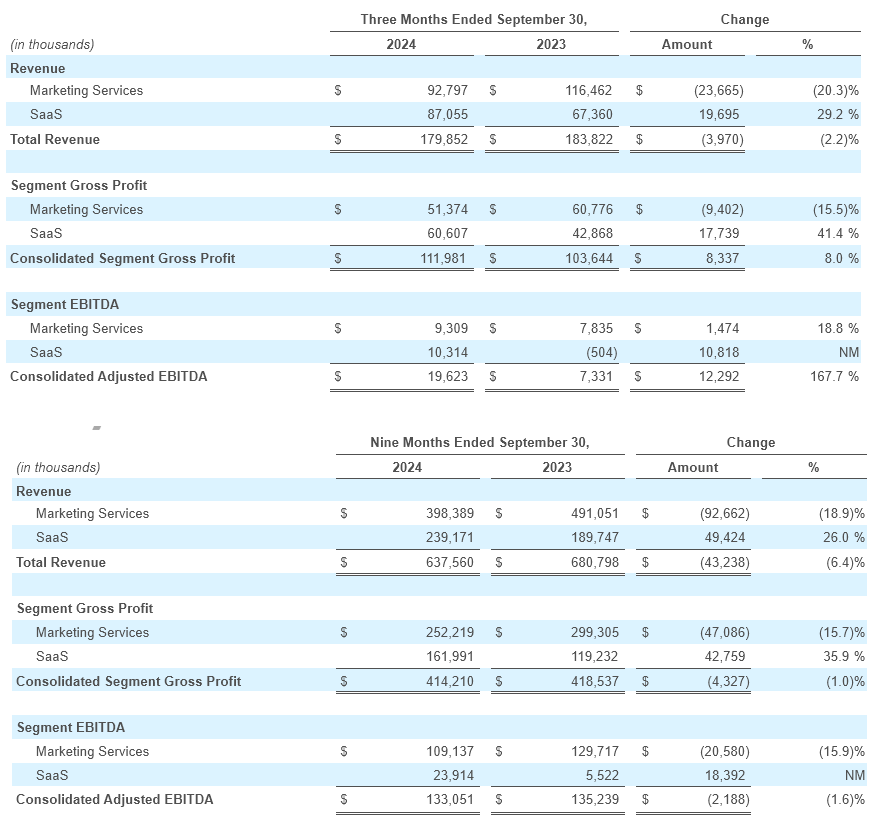Click the 'Nine Months Ended September 30,' header
Screen dimensions: 890x830
coord(480,443)
